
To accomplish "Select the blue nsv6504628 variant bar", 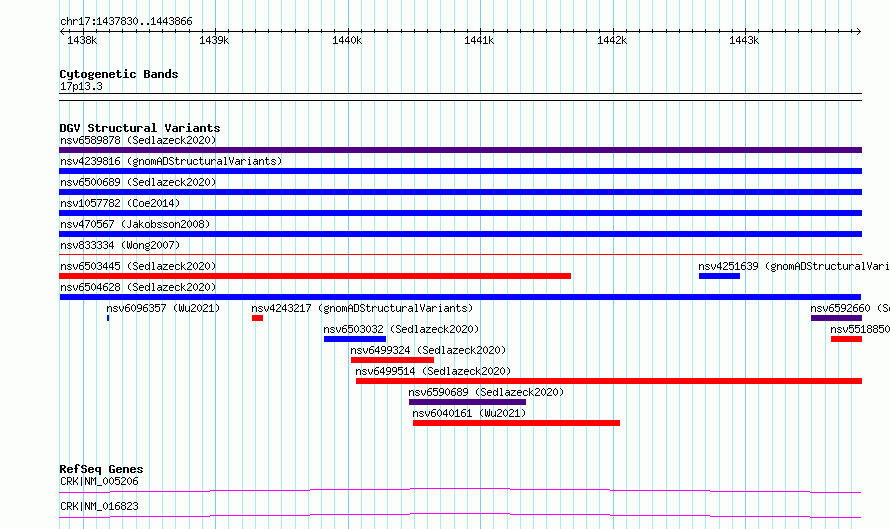I will pyautogui.click(x=460, y=297).
